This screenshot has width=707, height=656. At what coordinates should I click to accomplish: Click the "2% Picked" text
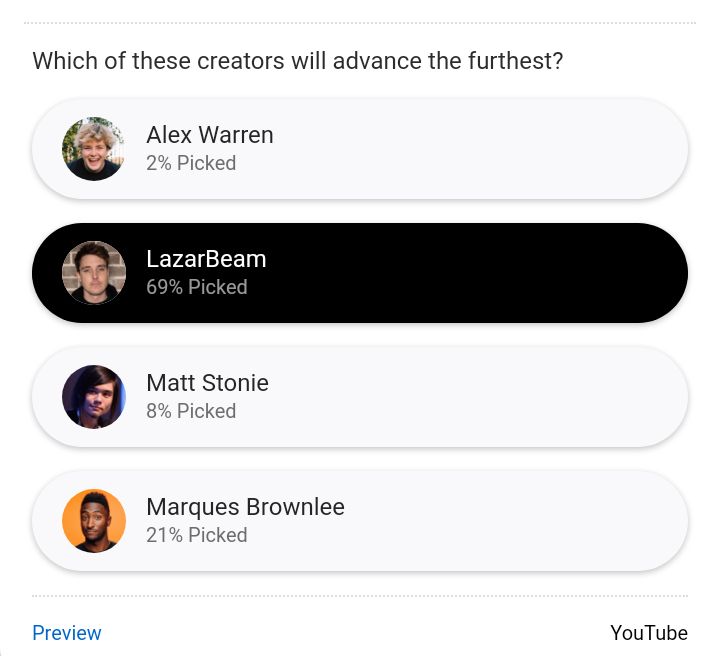click(191, 163)
